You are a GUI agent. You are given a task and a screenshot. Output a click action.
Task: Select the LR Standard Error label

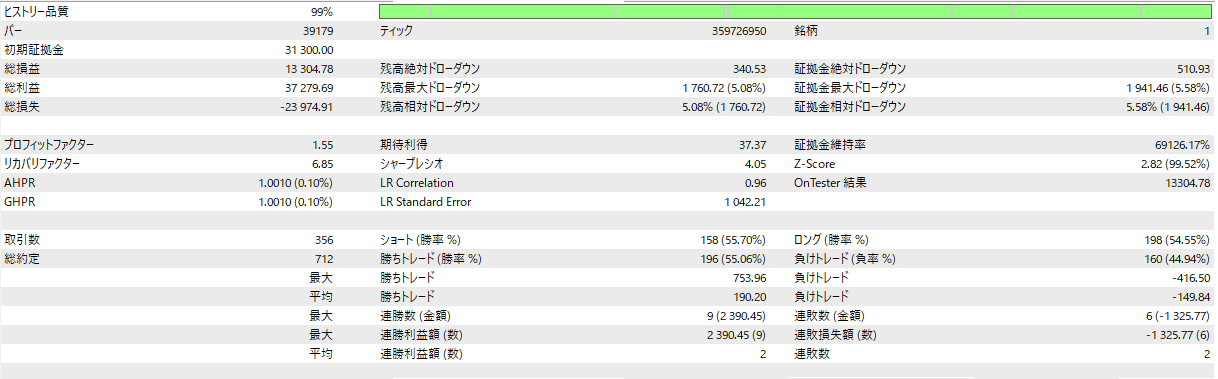pos(425,202)
